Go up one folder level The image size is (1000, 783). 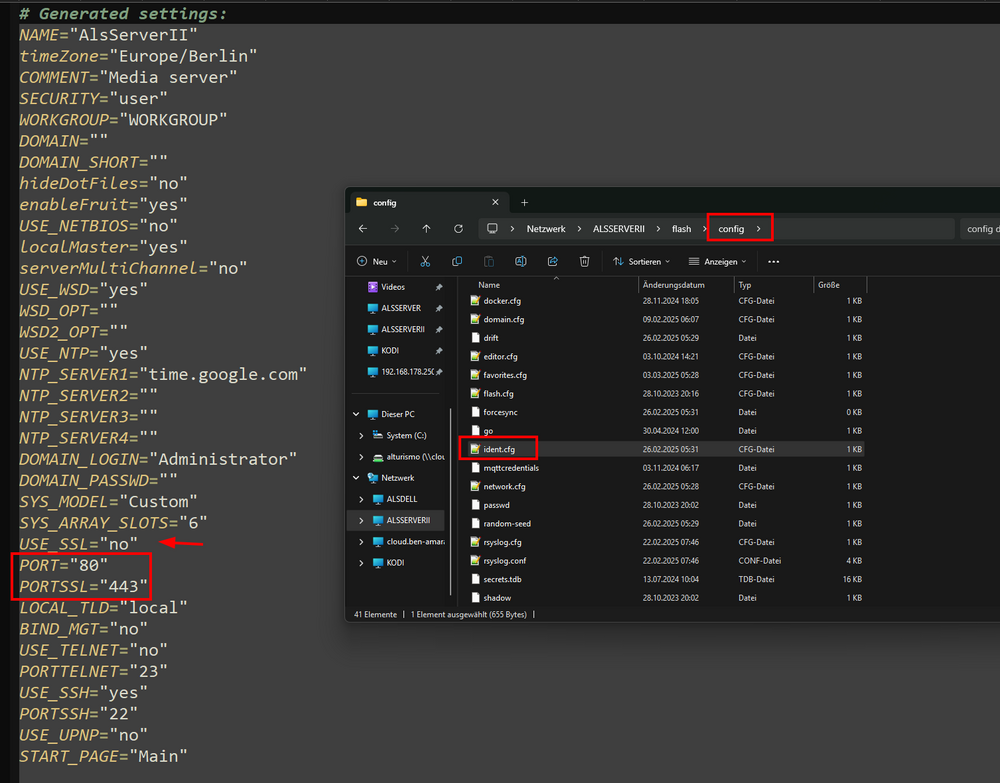click(426, 229)
